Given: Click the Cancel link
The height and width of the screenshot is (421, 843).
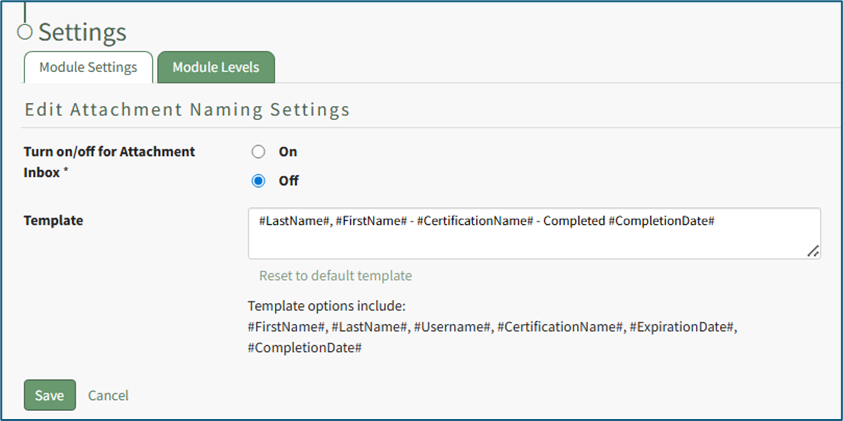Looking at the screenshot, I should click(108, 395).
